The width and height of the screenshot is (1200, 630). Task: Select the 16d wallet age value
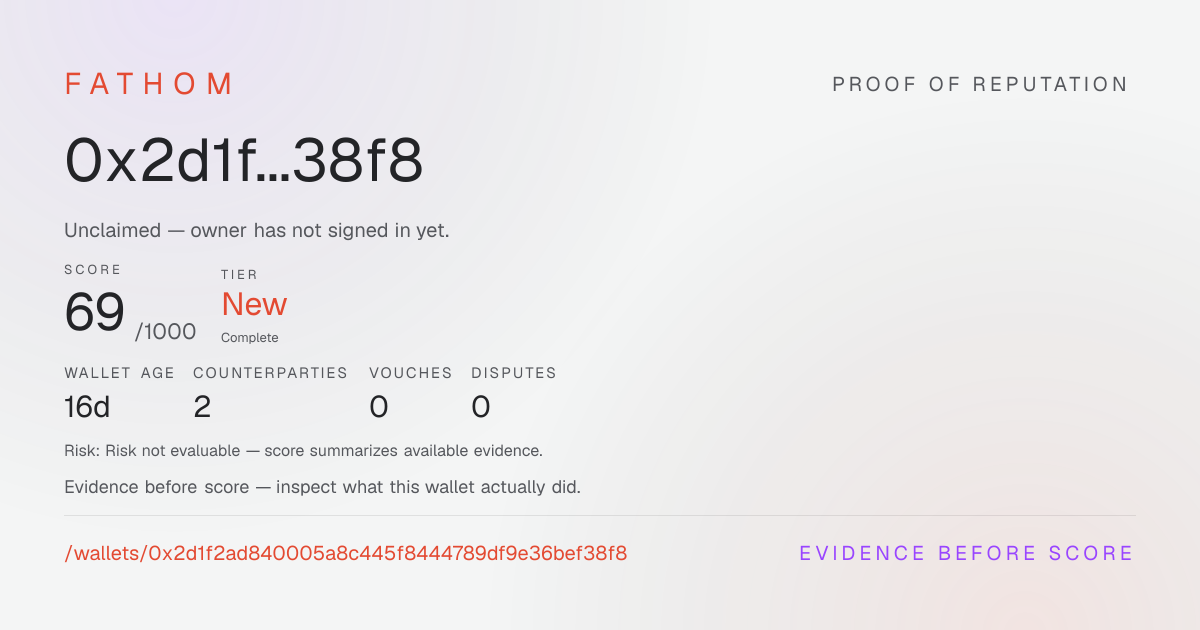pos(87,407)
